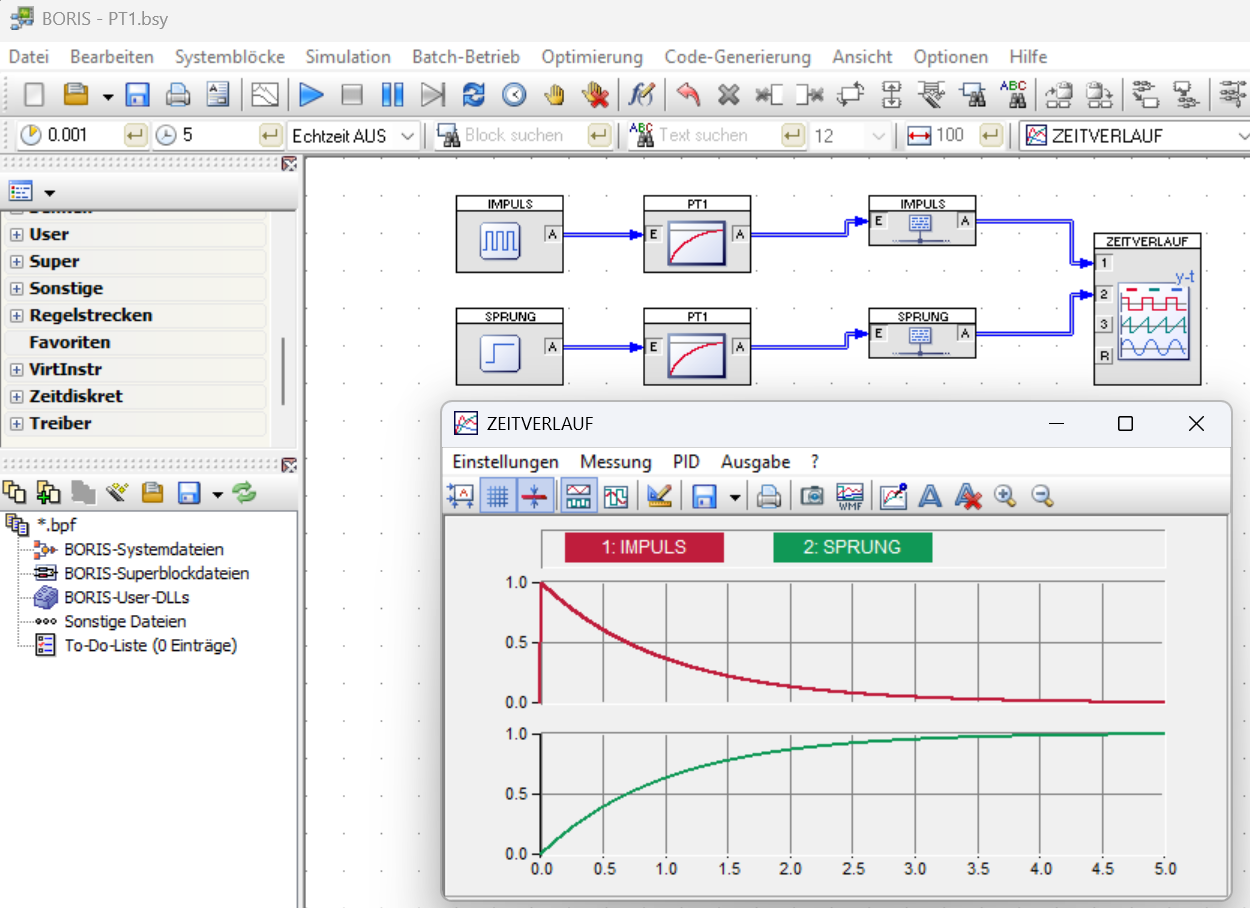The image size is (1250, 908).
Task: Pause the running simulation
Action: 393,95
